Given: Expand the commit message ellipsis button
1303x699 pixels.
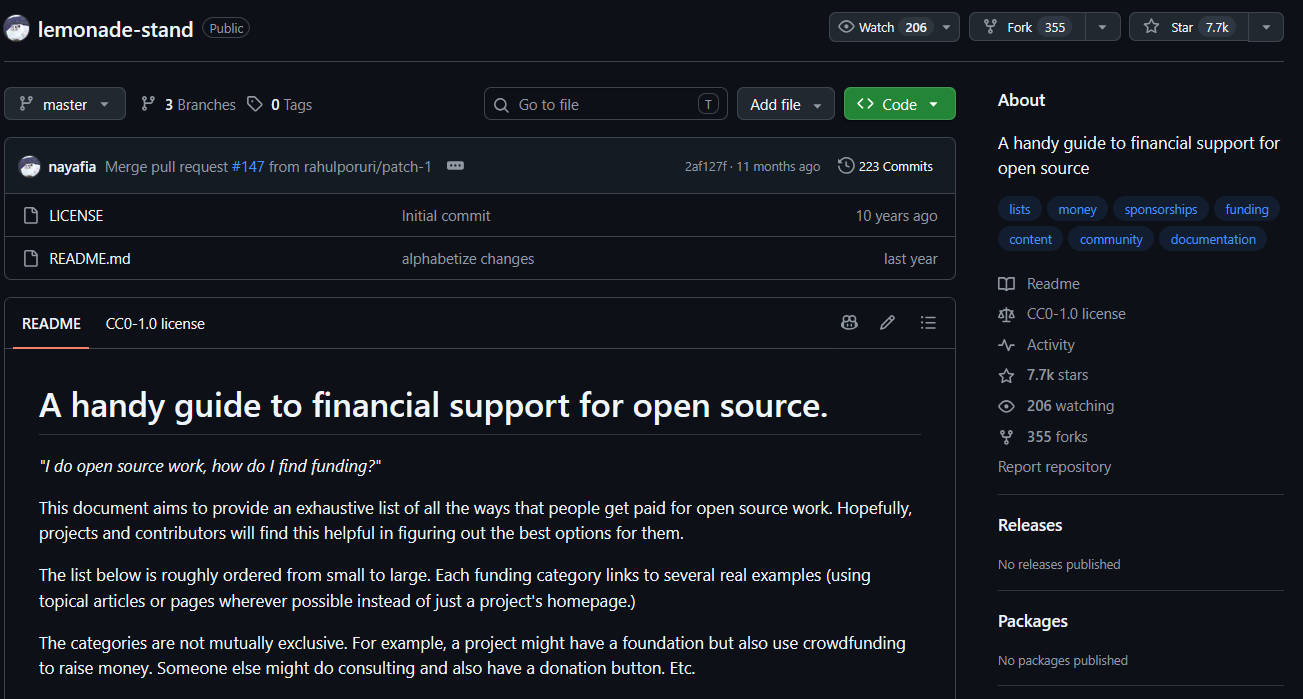Looking at the screenshot, I should [455, 166].
